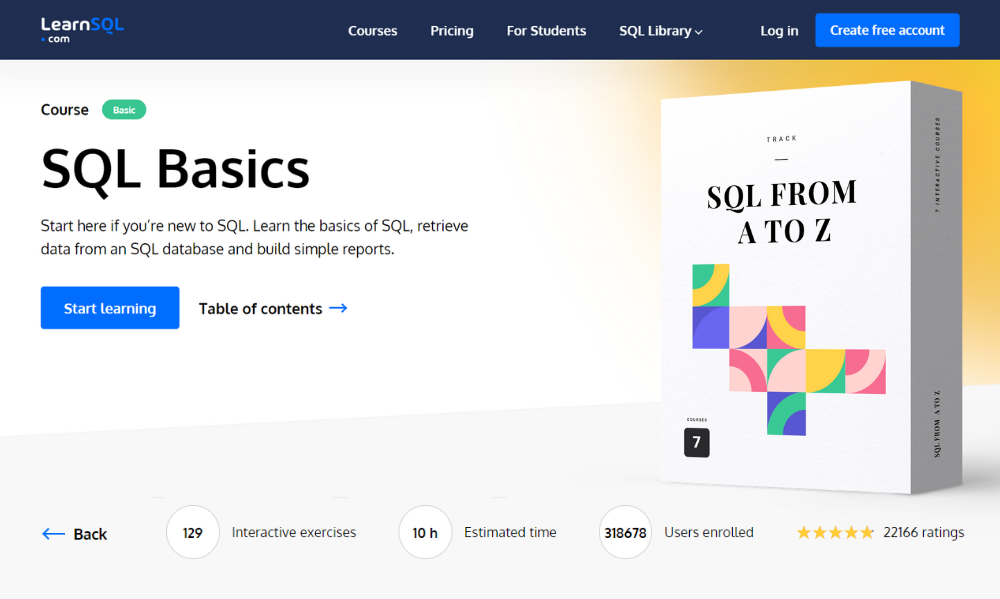This screenshot has width=1000, height=599.
Task: Click the Course label text
Action: click(64, 110)
